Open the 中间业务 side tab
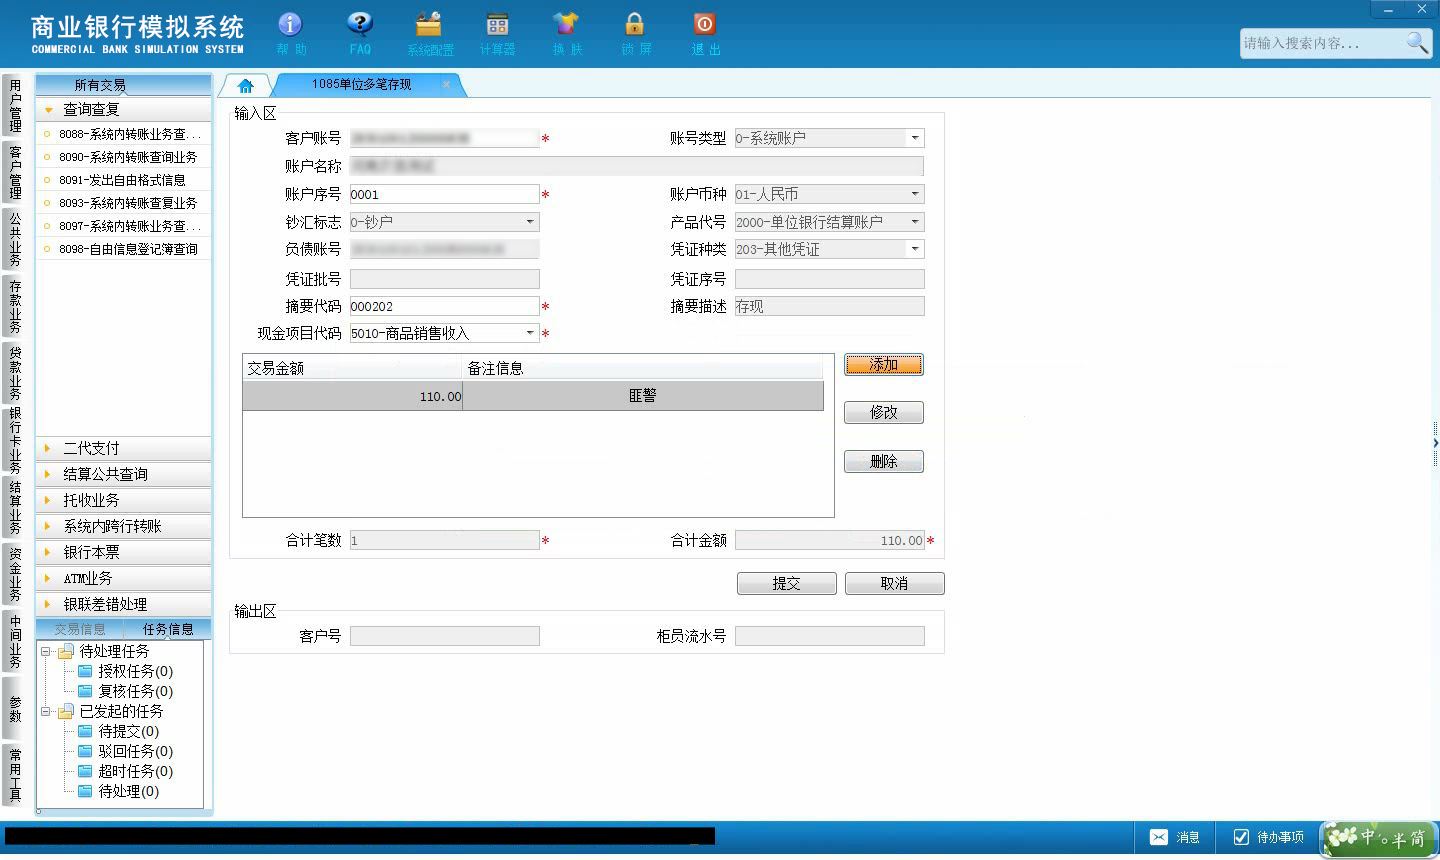Viewport: 1440px width, 860px height. (15, 641)
